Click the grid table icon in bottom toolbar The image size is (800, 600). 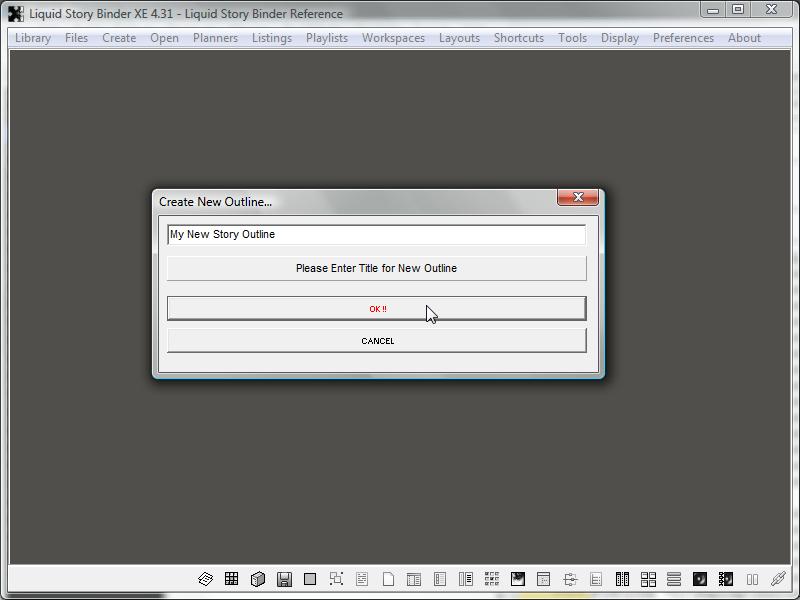pos(232,579)
